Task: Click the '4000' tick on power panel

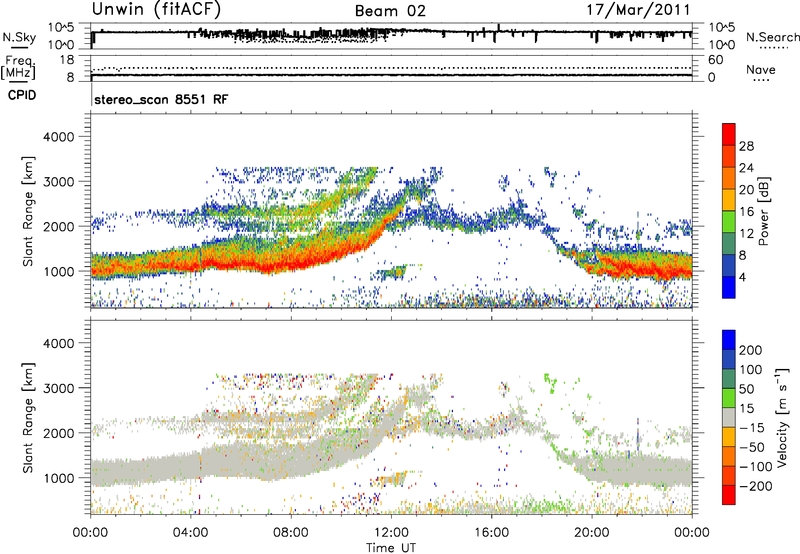Action: click(58, 137)
